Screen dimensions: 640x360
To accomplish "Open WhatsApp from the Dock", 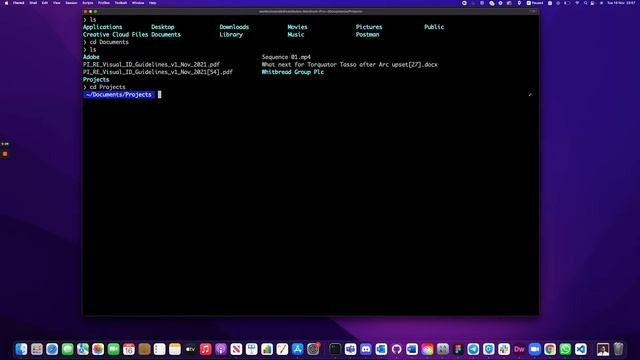I will [565, 349].
